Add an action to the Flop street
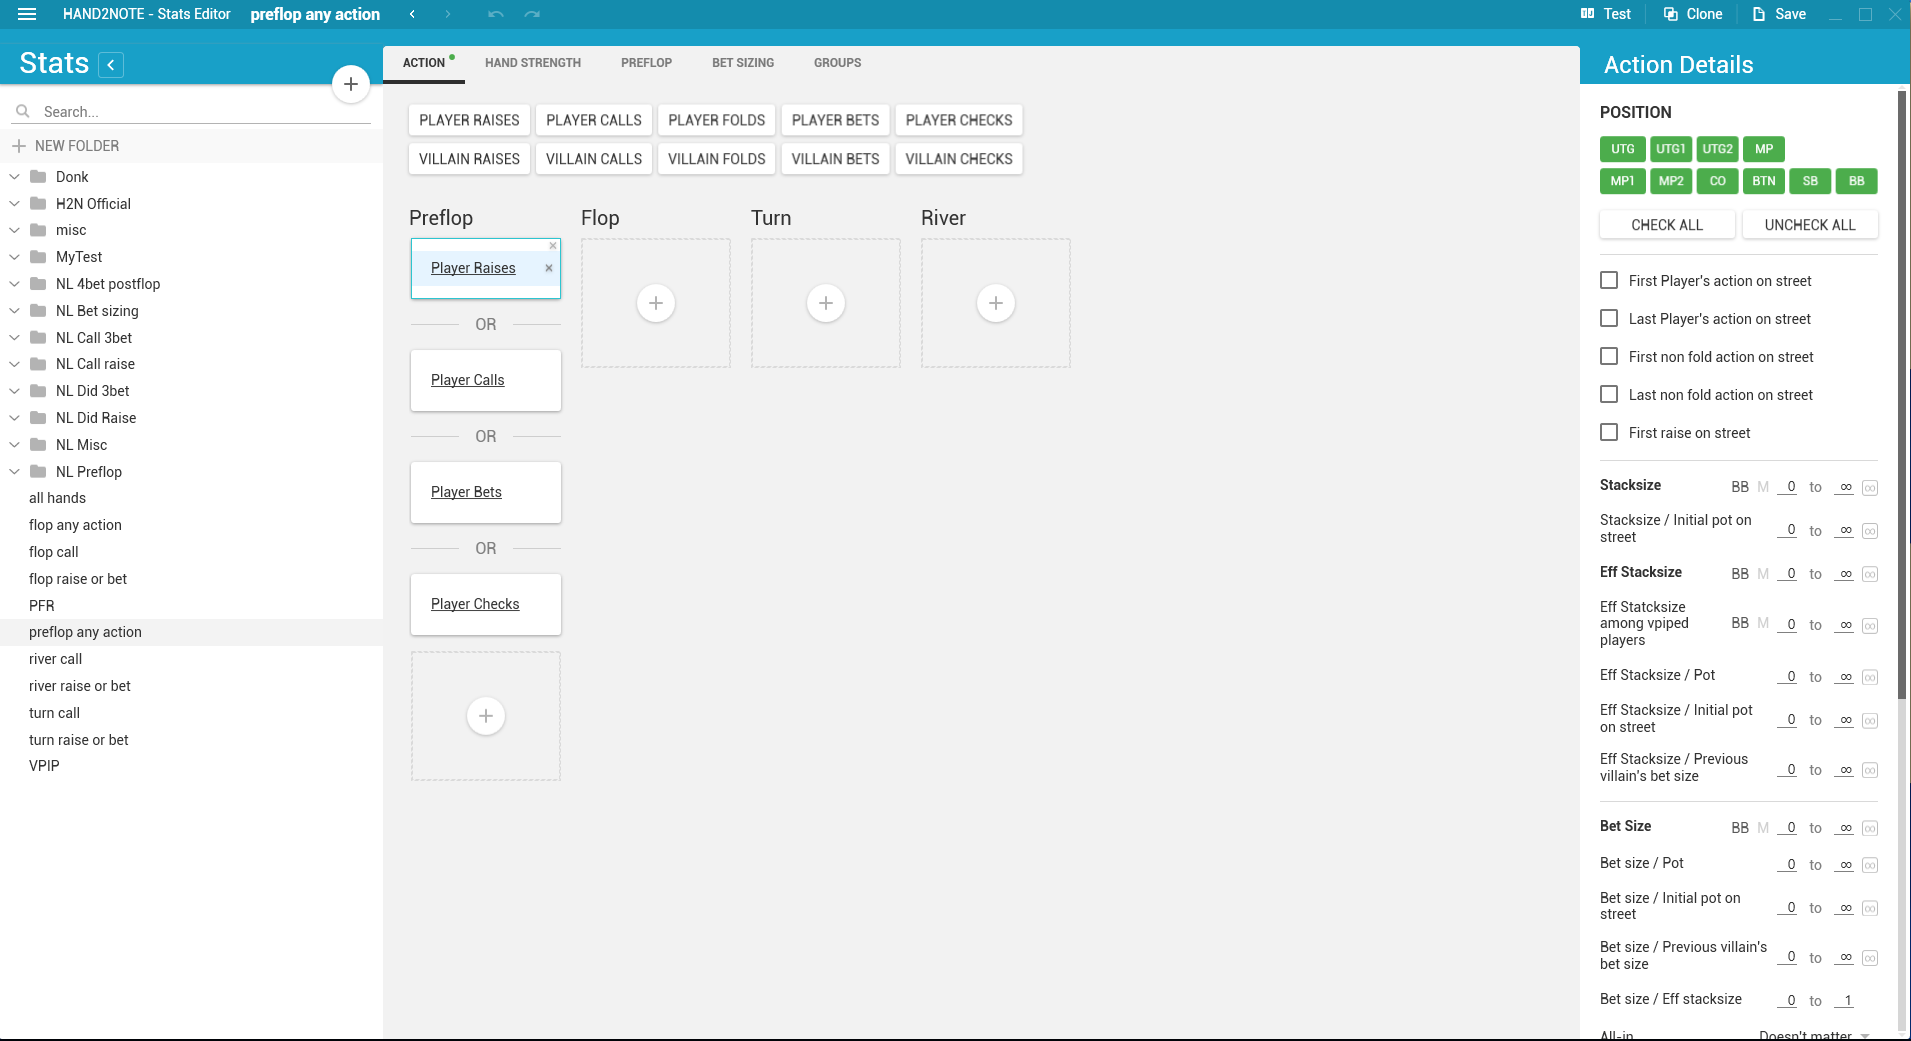1911x1041 pixels. point(656,303)
